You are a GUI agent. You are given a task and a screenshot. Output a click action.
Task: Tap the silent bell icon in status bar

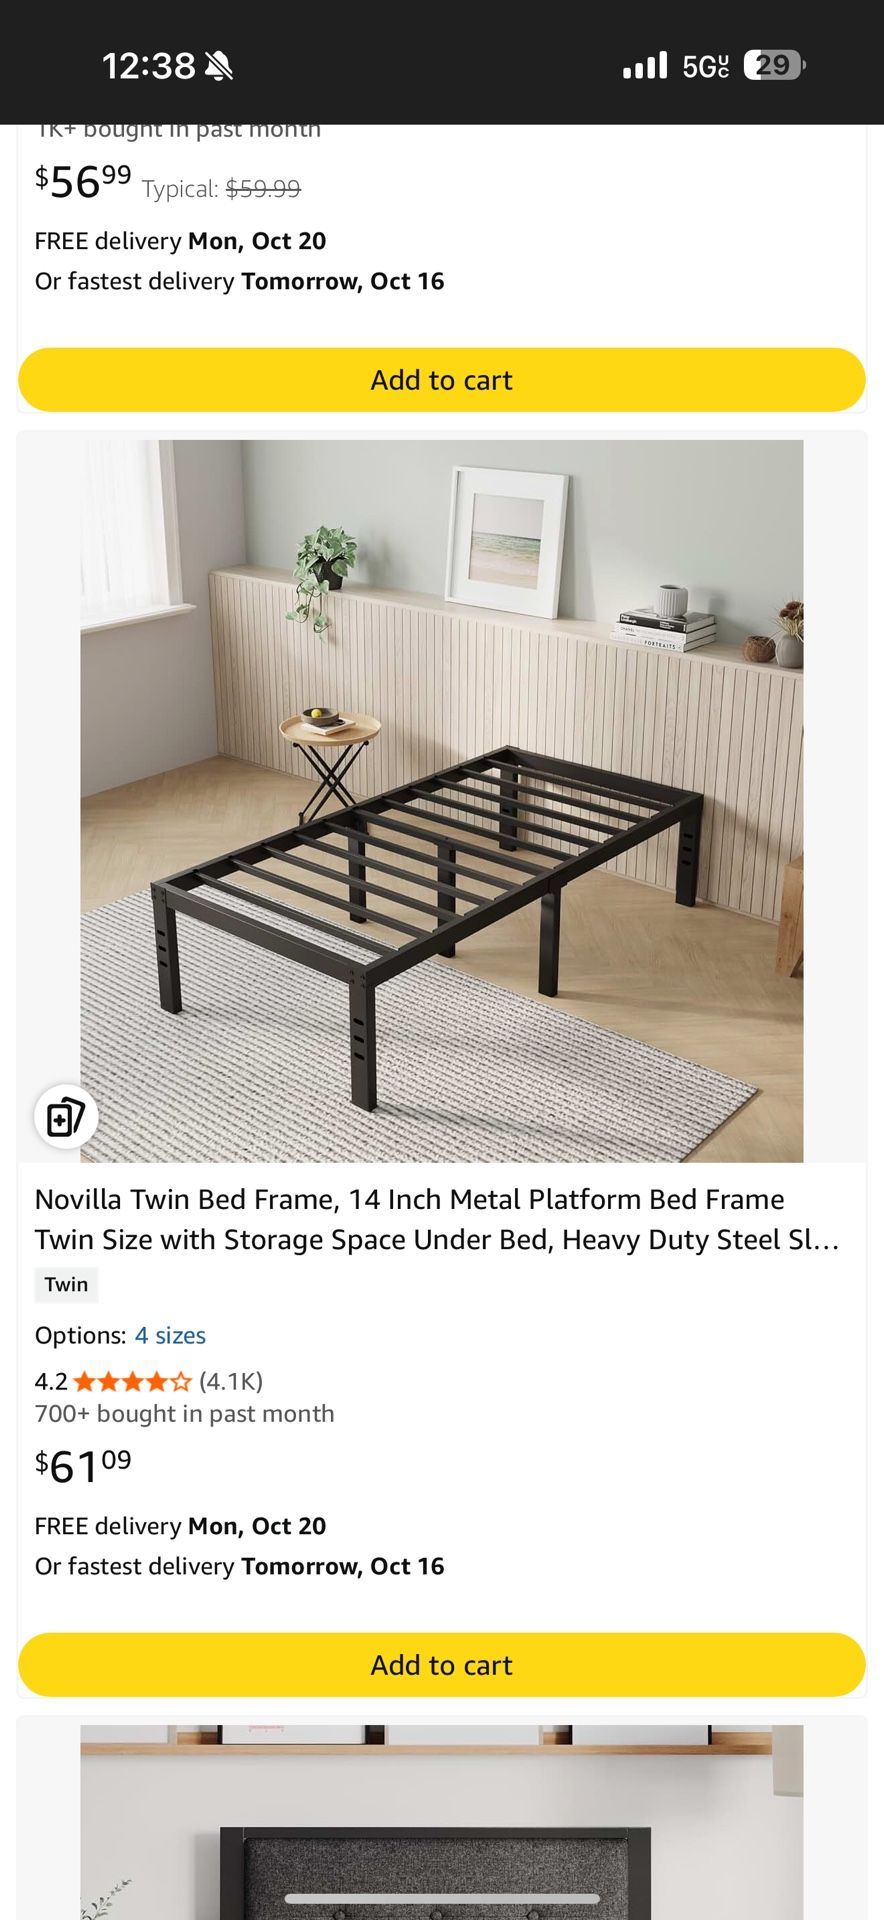click(x=218, y=66)
